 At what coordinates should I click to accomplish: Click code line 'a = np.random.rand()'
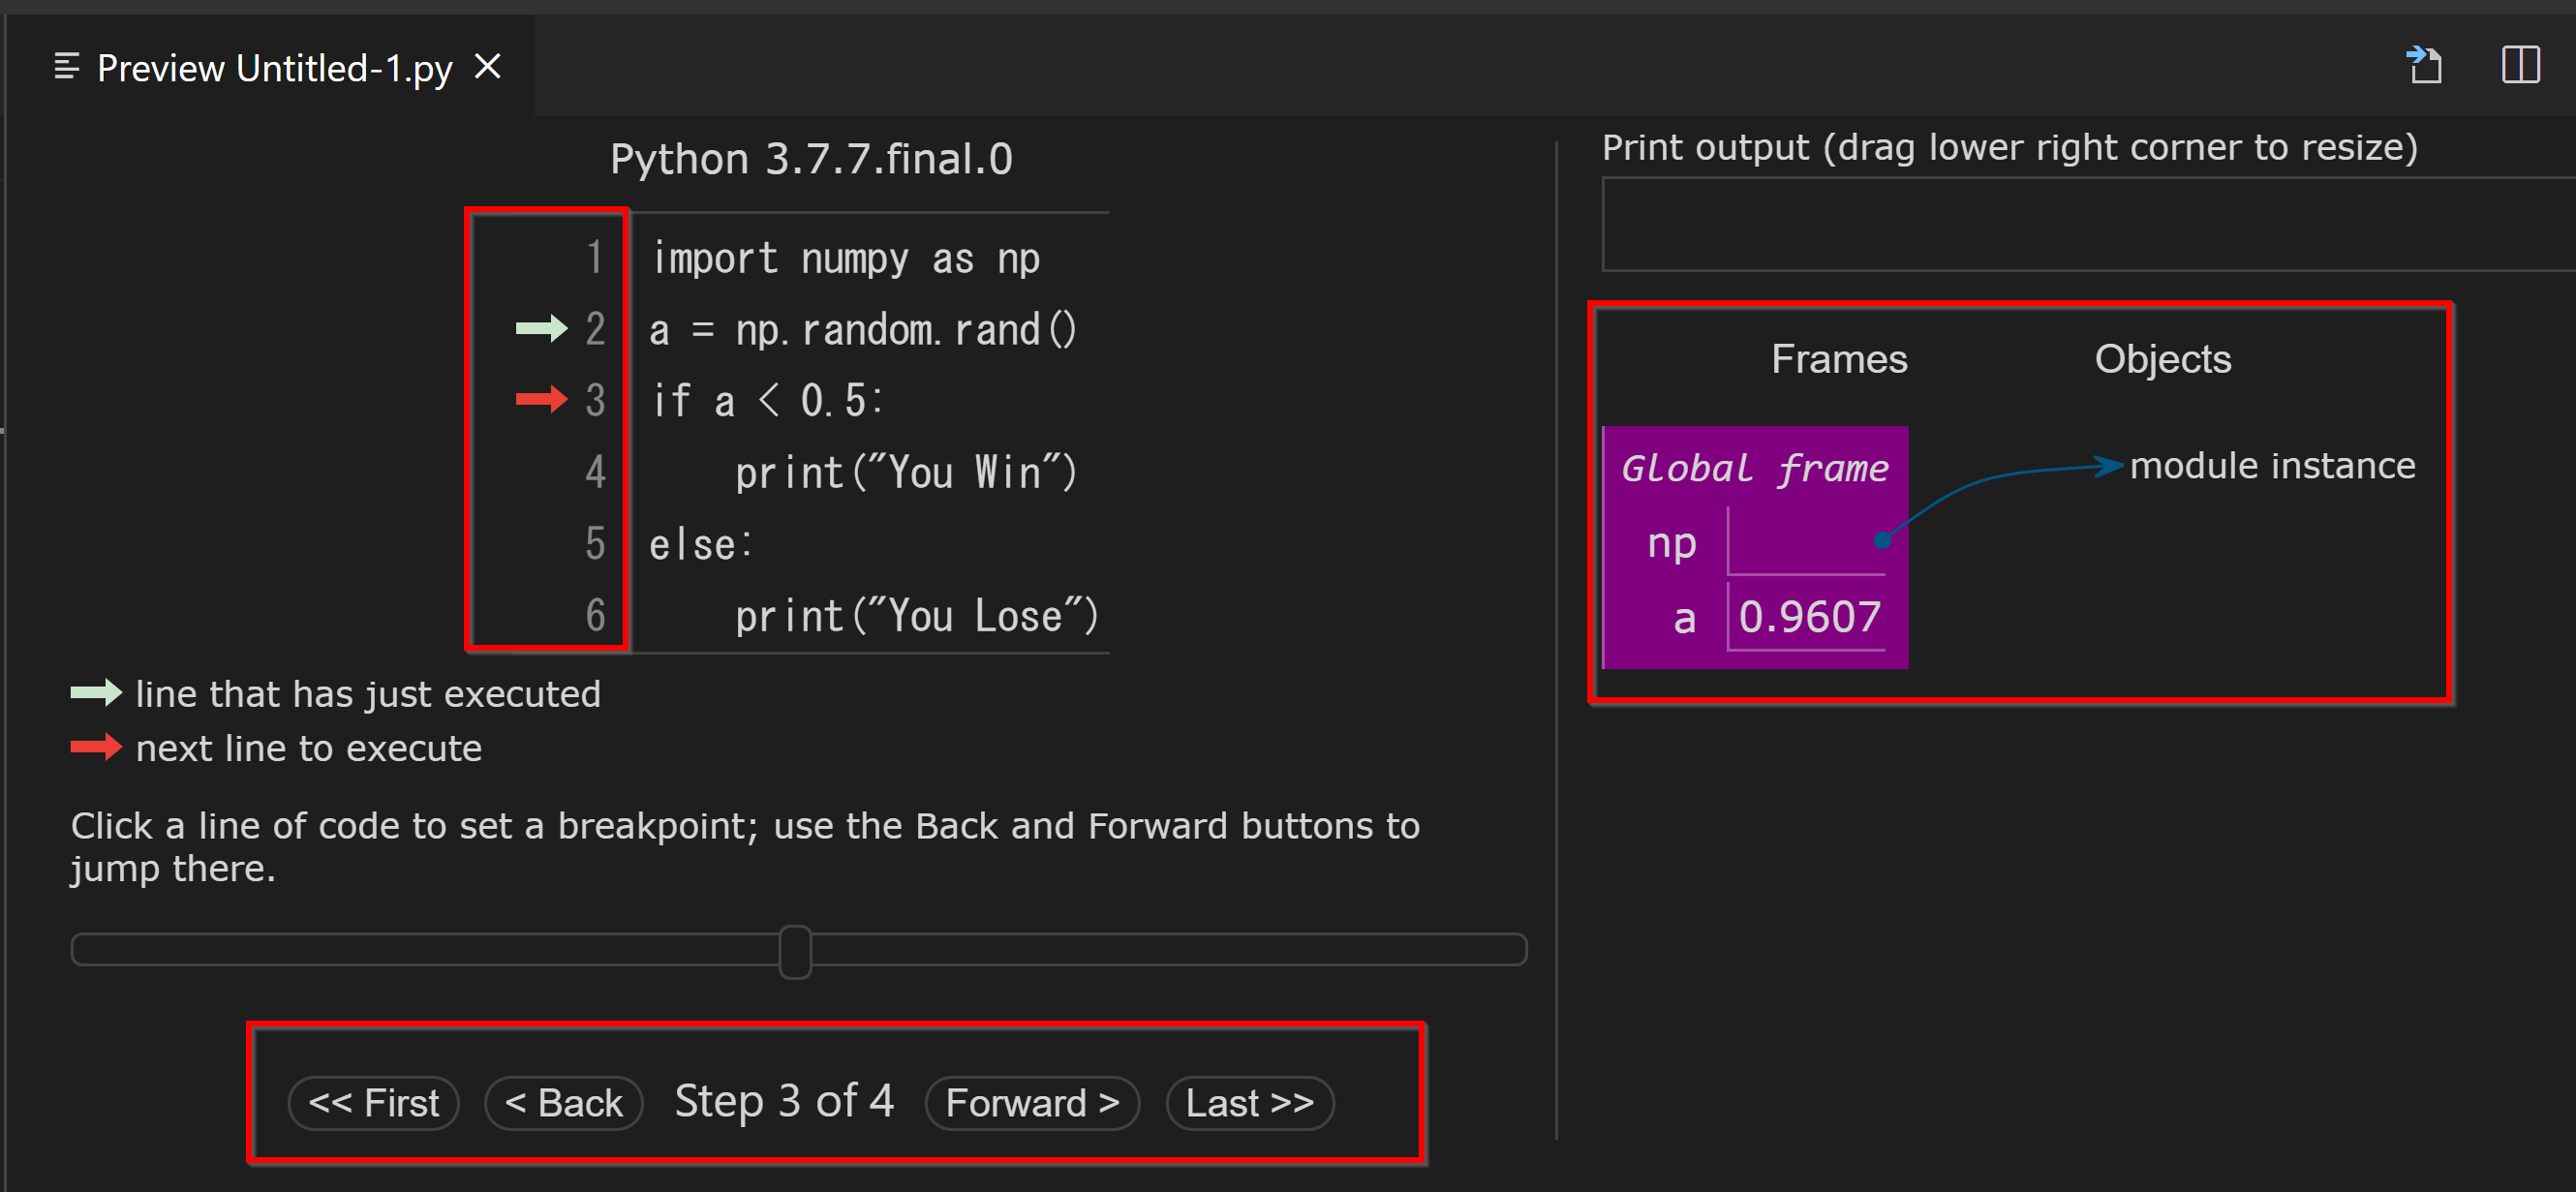click(x=862, y=330)
